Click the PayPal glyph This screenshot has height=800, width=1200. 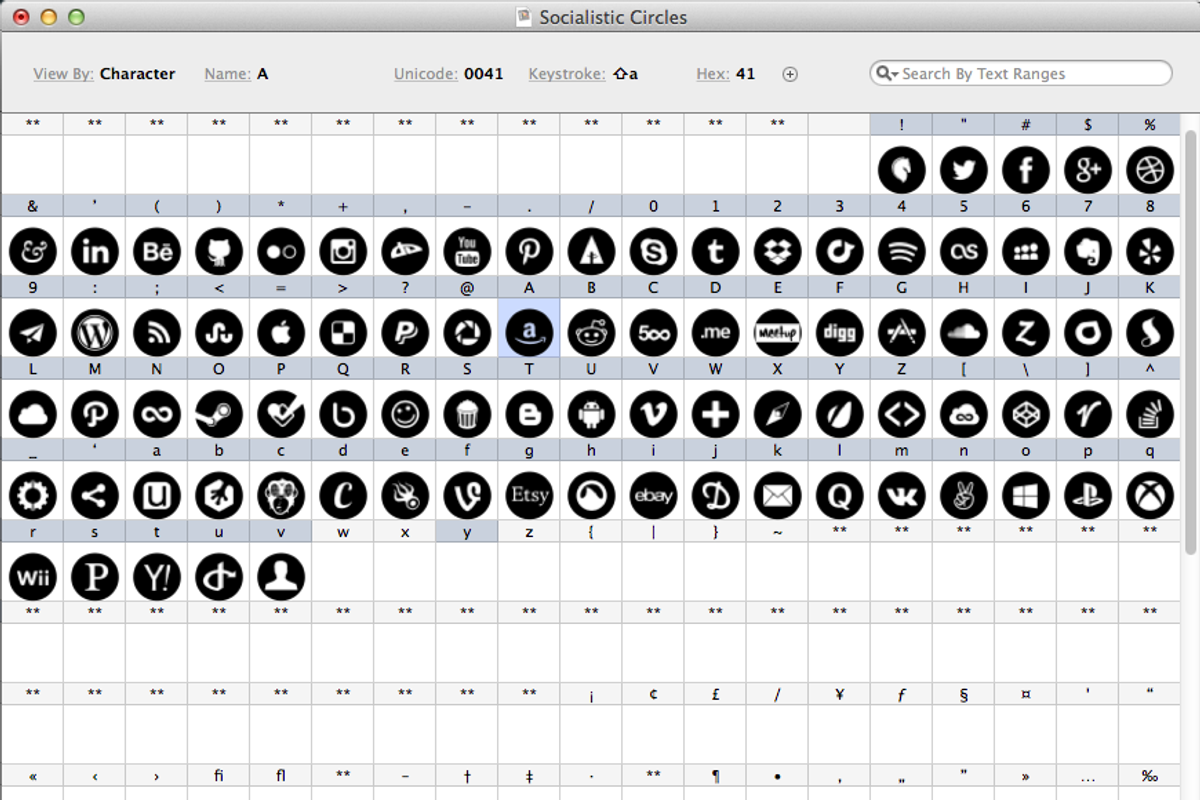pyautogui.click(x=405, y=333)
